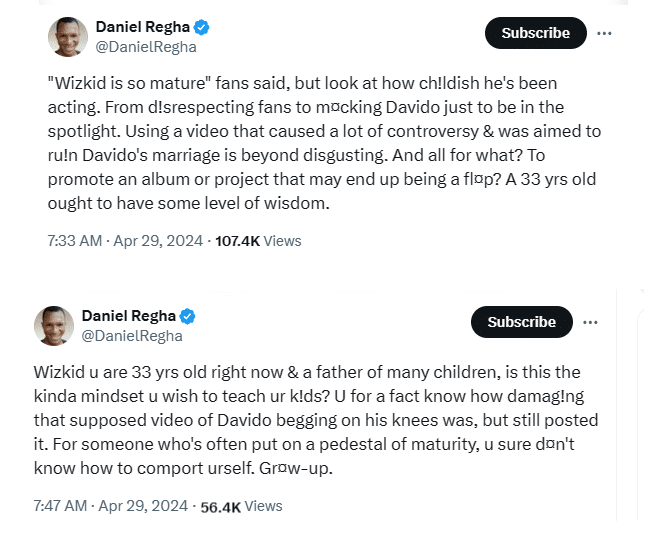Open the Daniel Regha name link in the second post

pyautogui.click(x=128, y=316)
